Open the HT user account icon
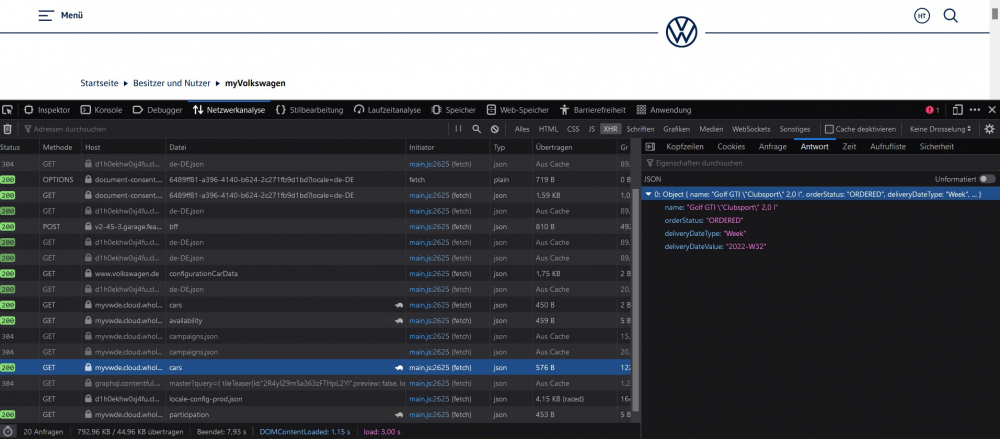This screenshot has height=439, width=1000. point(922,16)
